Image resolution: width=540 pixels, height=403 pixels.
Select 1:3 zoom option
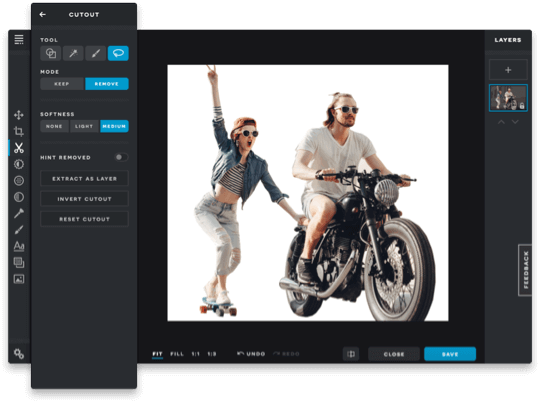pyautogui.click(x=212, y=354)
